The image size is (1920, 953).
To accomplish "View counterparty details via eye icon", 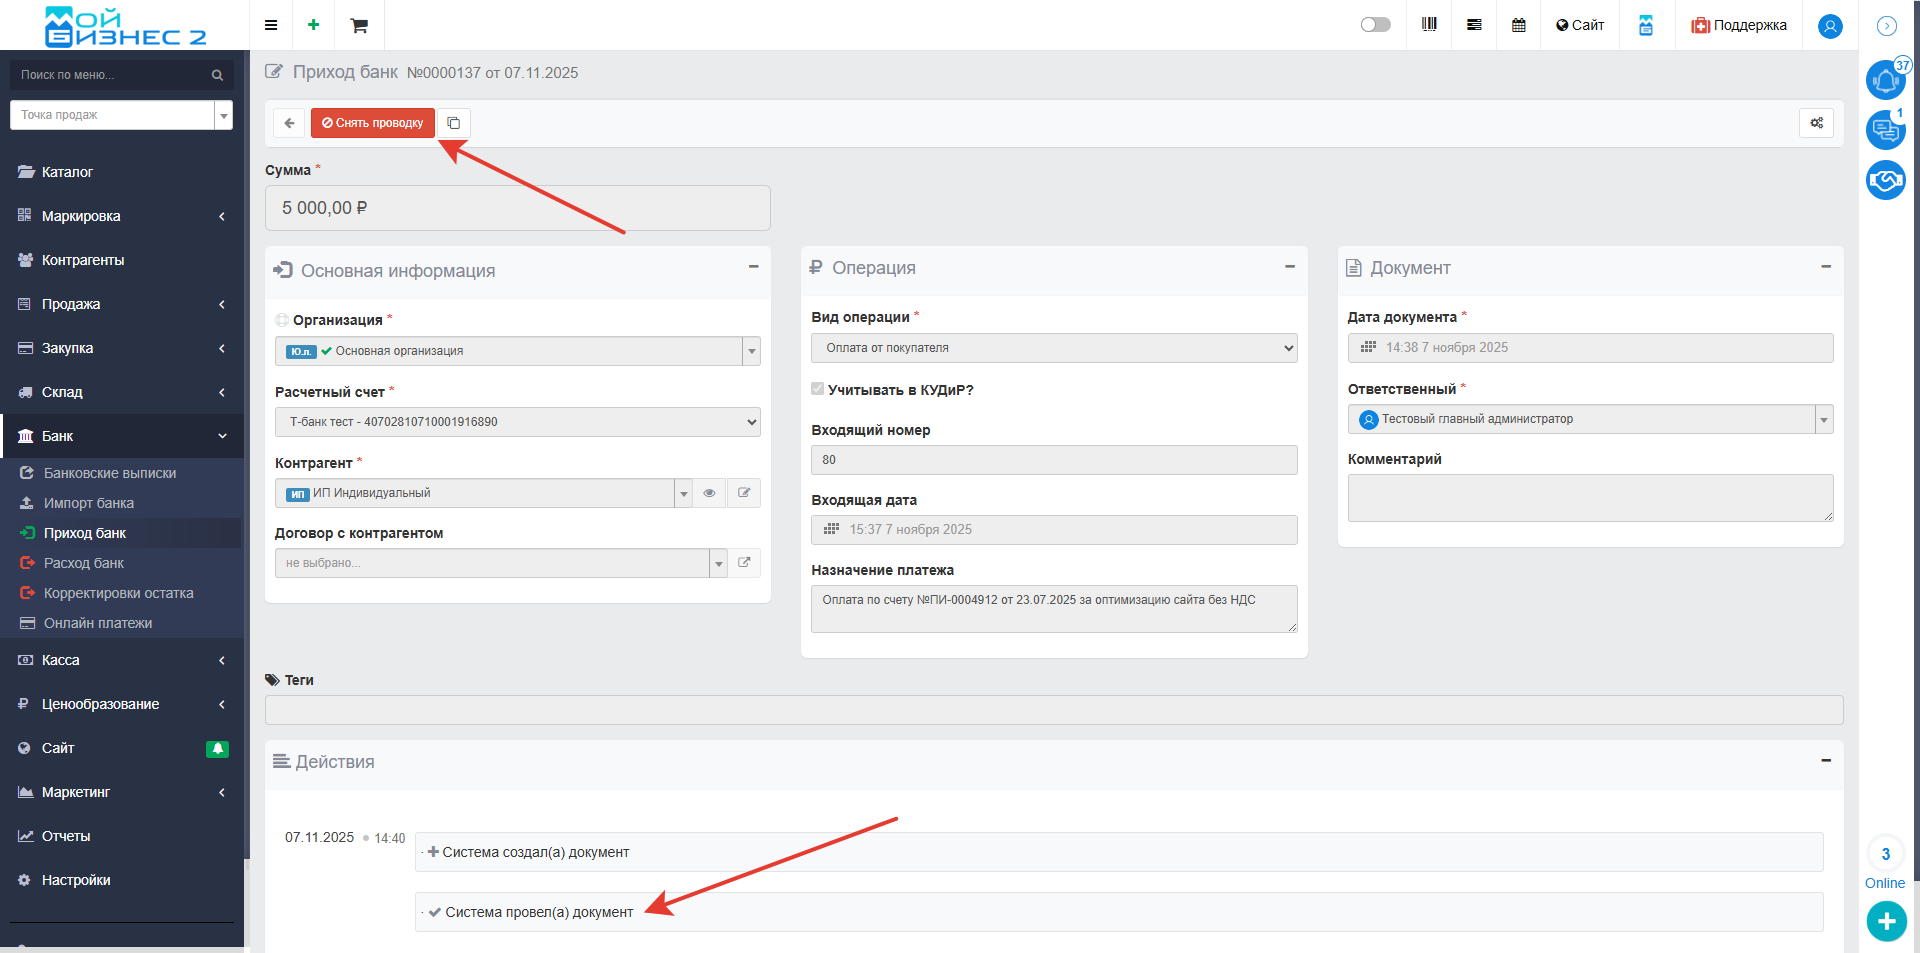I will click(709, 493).
